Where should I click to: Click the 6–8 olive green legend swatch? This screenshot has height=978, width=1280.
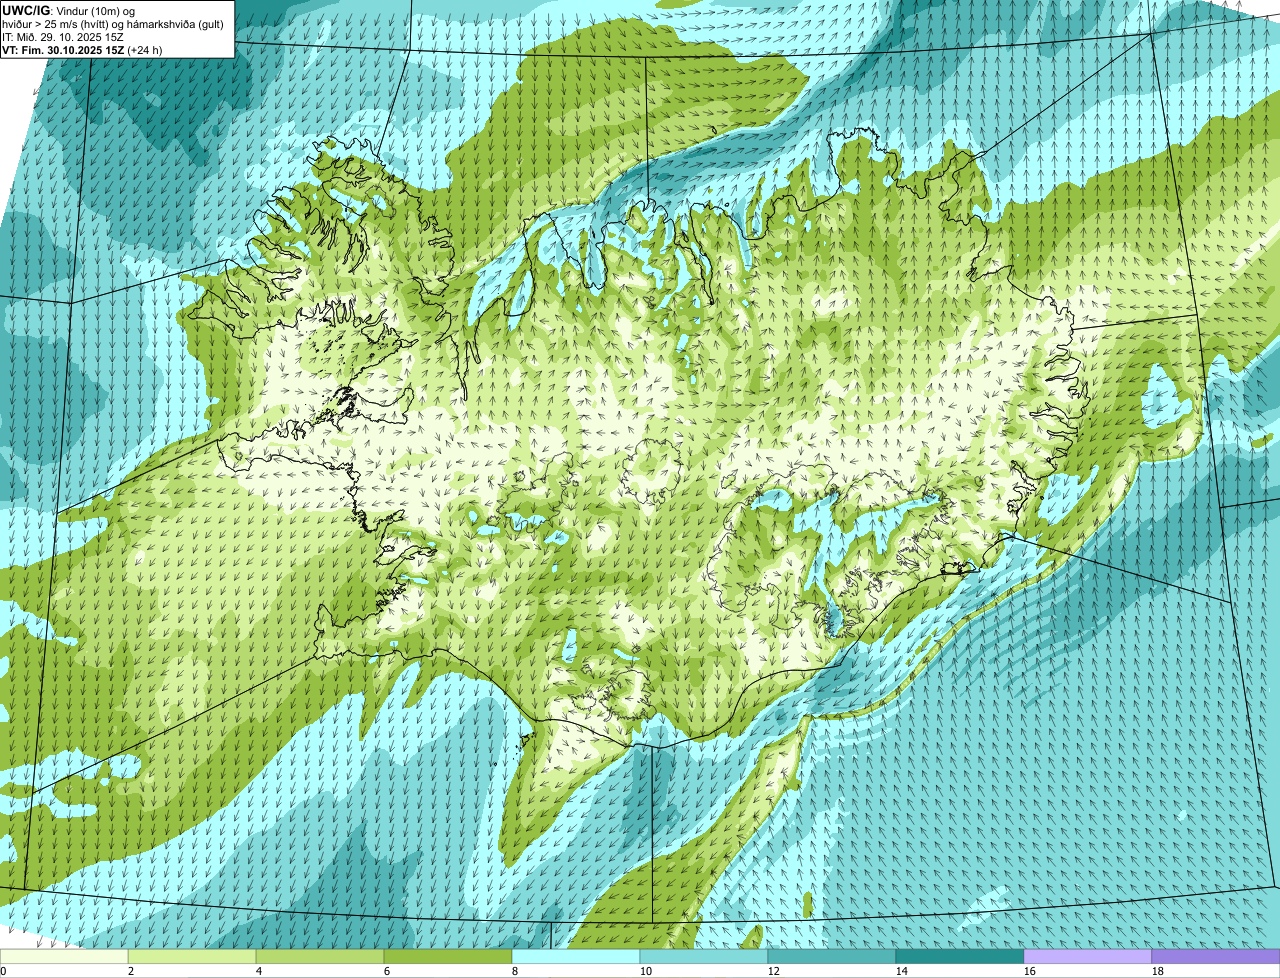tap(448, 957)
